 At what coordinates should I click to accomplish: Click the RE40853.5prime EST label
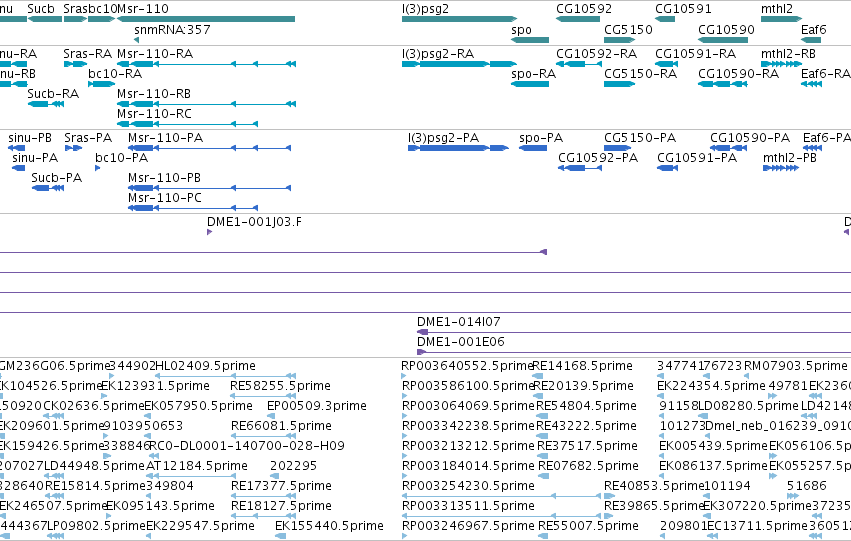(x=655, y=486)
